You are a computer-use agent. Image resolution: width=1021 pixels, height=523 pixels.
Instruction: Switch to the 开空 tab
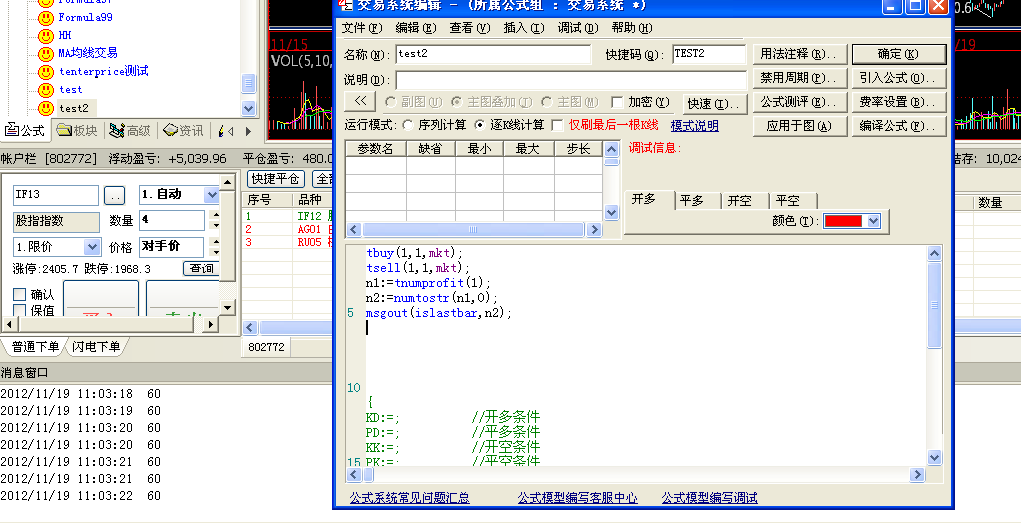tap(739, 200)
